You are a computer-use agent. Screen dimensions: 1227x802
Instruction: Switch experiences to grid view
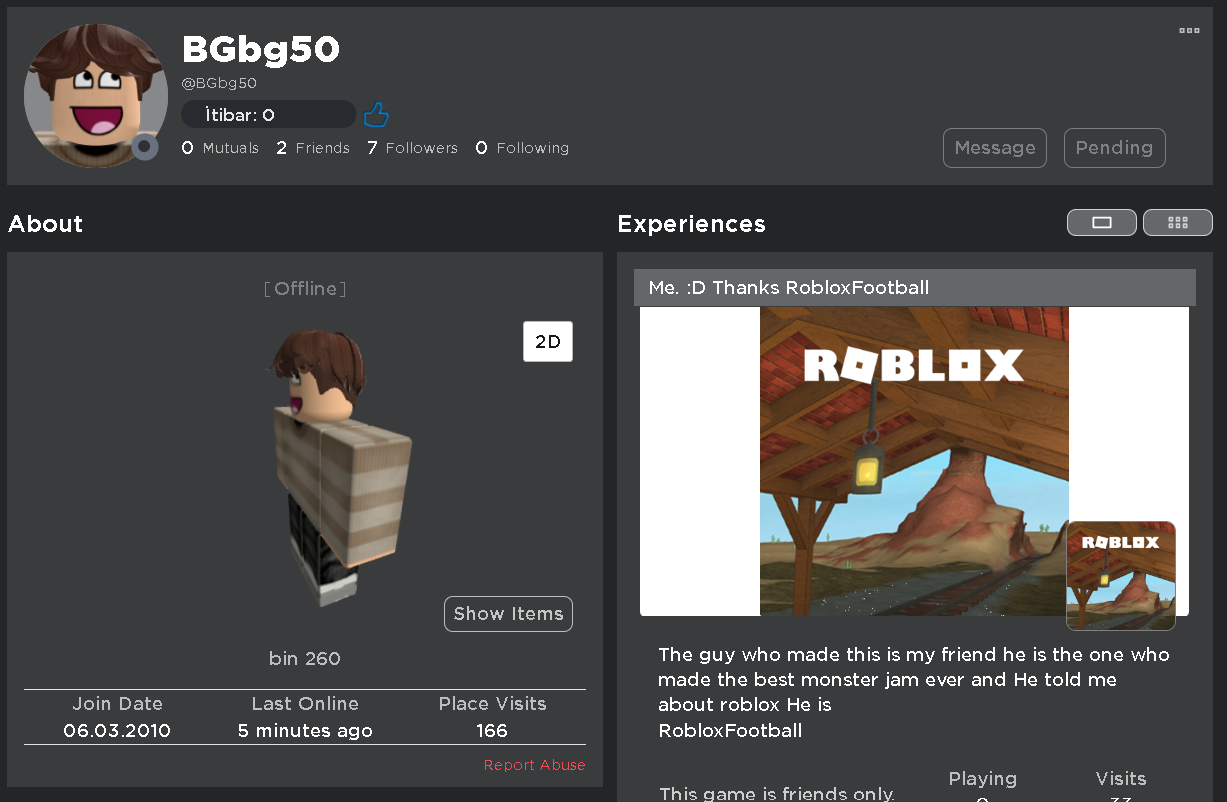(x=1178, y=222)
